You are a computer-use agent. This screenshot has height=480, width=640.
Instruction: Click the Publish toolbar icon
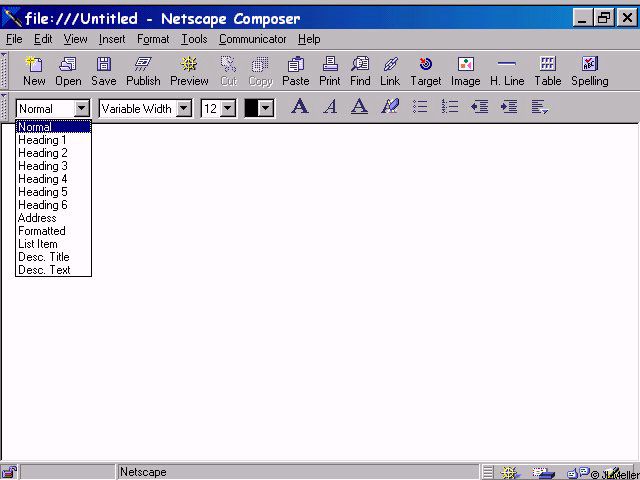(x=143, y=71)
